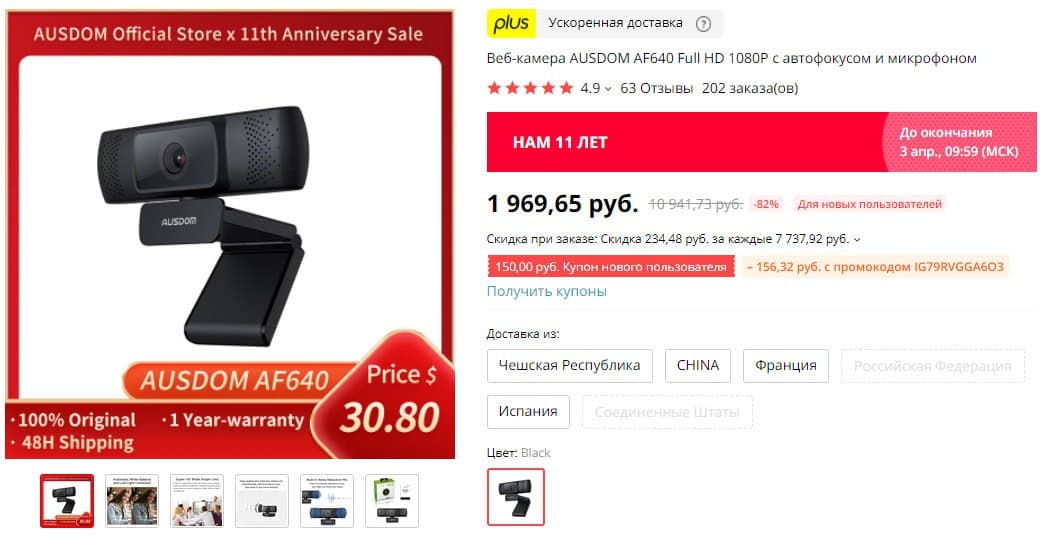Screen dimensions: 1047x538
Task: Click the five-star rating icons
Action: pos(530,88)
